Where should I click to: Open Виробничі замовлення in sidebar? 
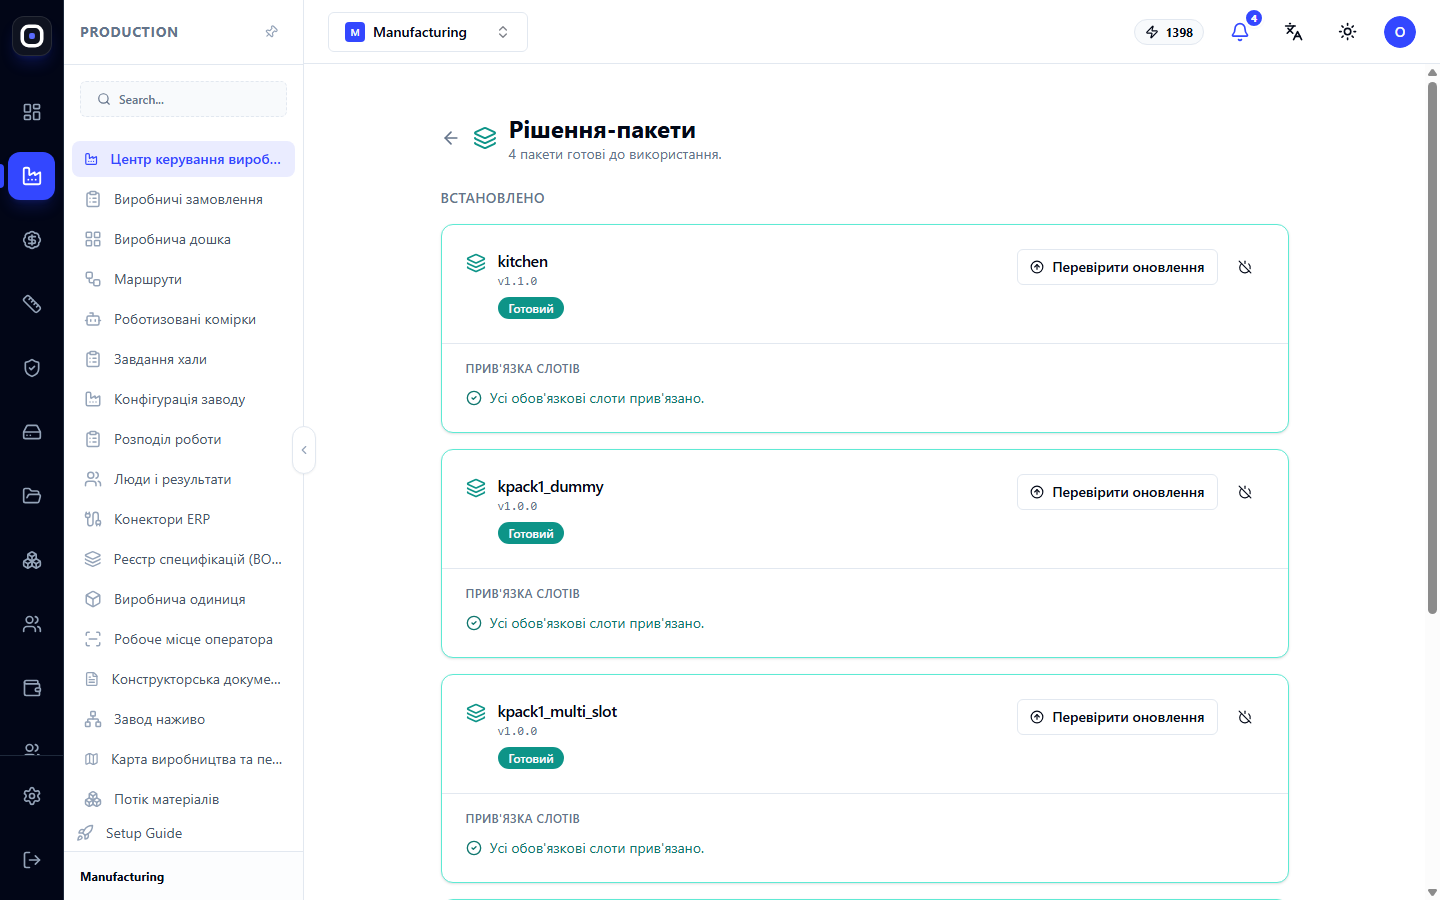(x=183, y=199)
